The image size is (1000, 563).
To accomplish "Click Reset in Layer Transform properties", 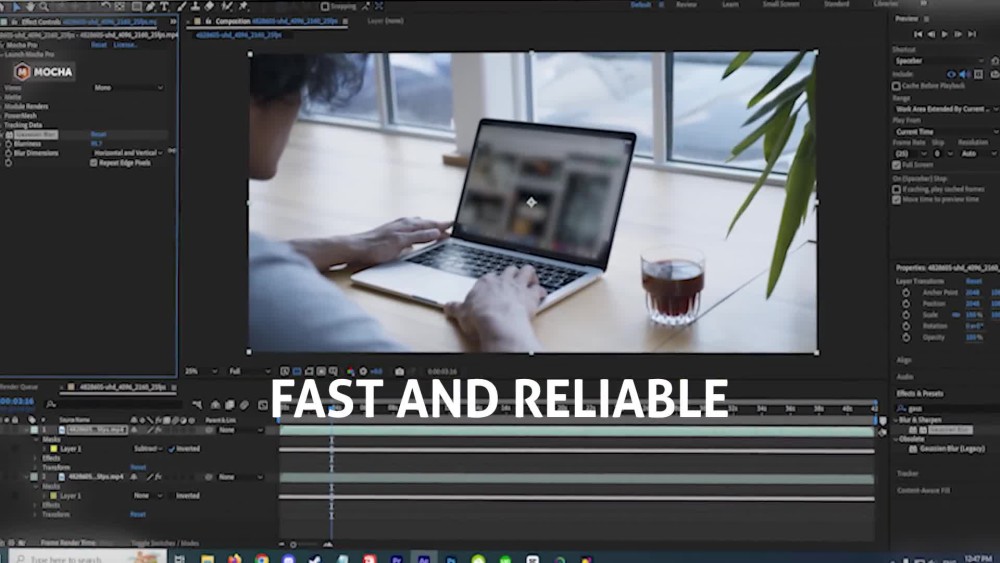I will point(973,281).
